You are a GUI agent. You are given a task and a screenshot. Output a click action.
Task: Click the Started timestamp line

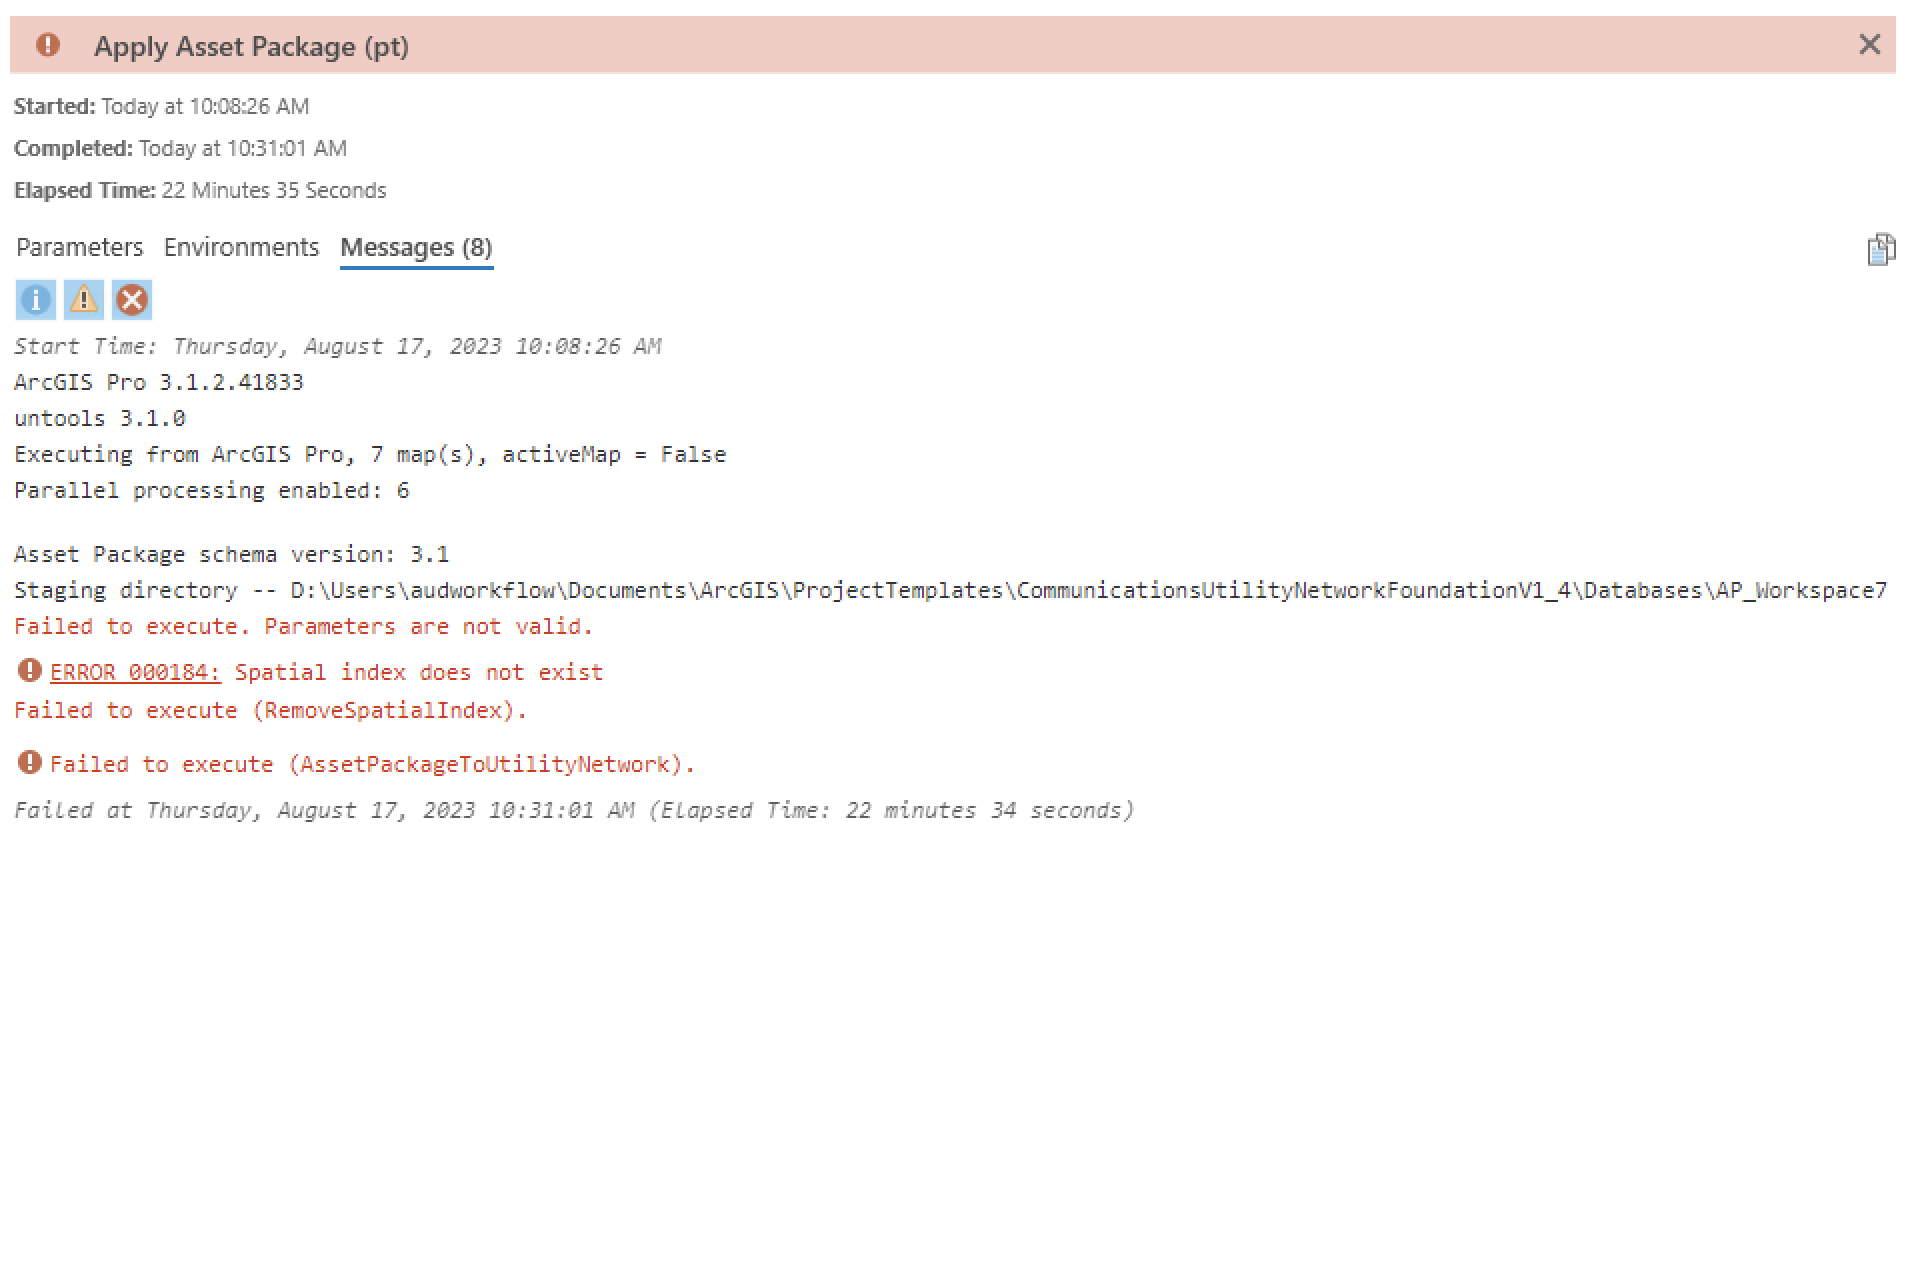(162, 106)
